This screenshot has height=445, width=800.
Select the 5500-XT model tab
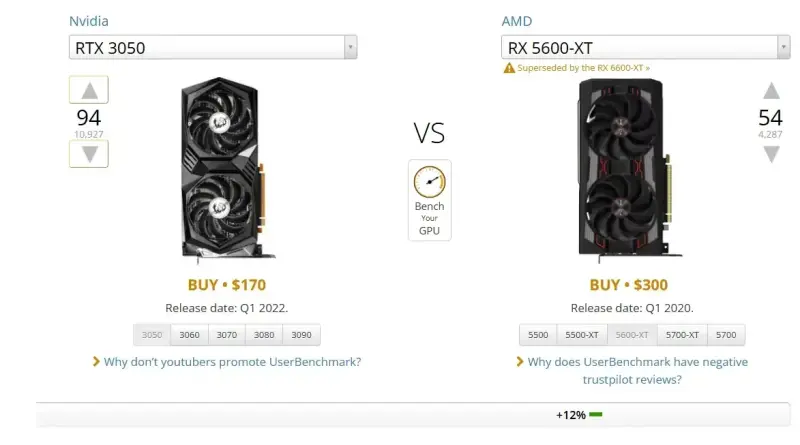click(582, 335)
